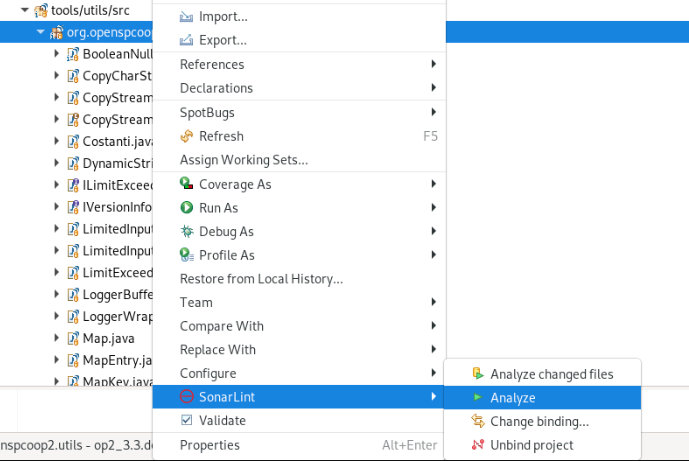
Task: Click the tools/utils/src source folder icon
Action: pyautogui.click(x=41, y=11)
